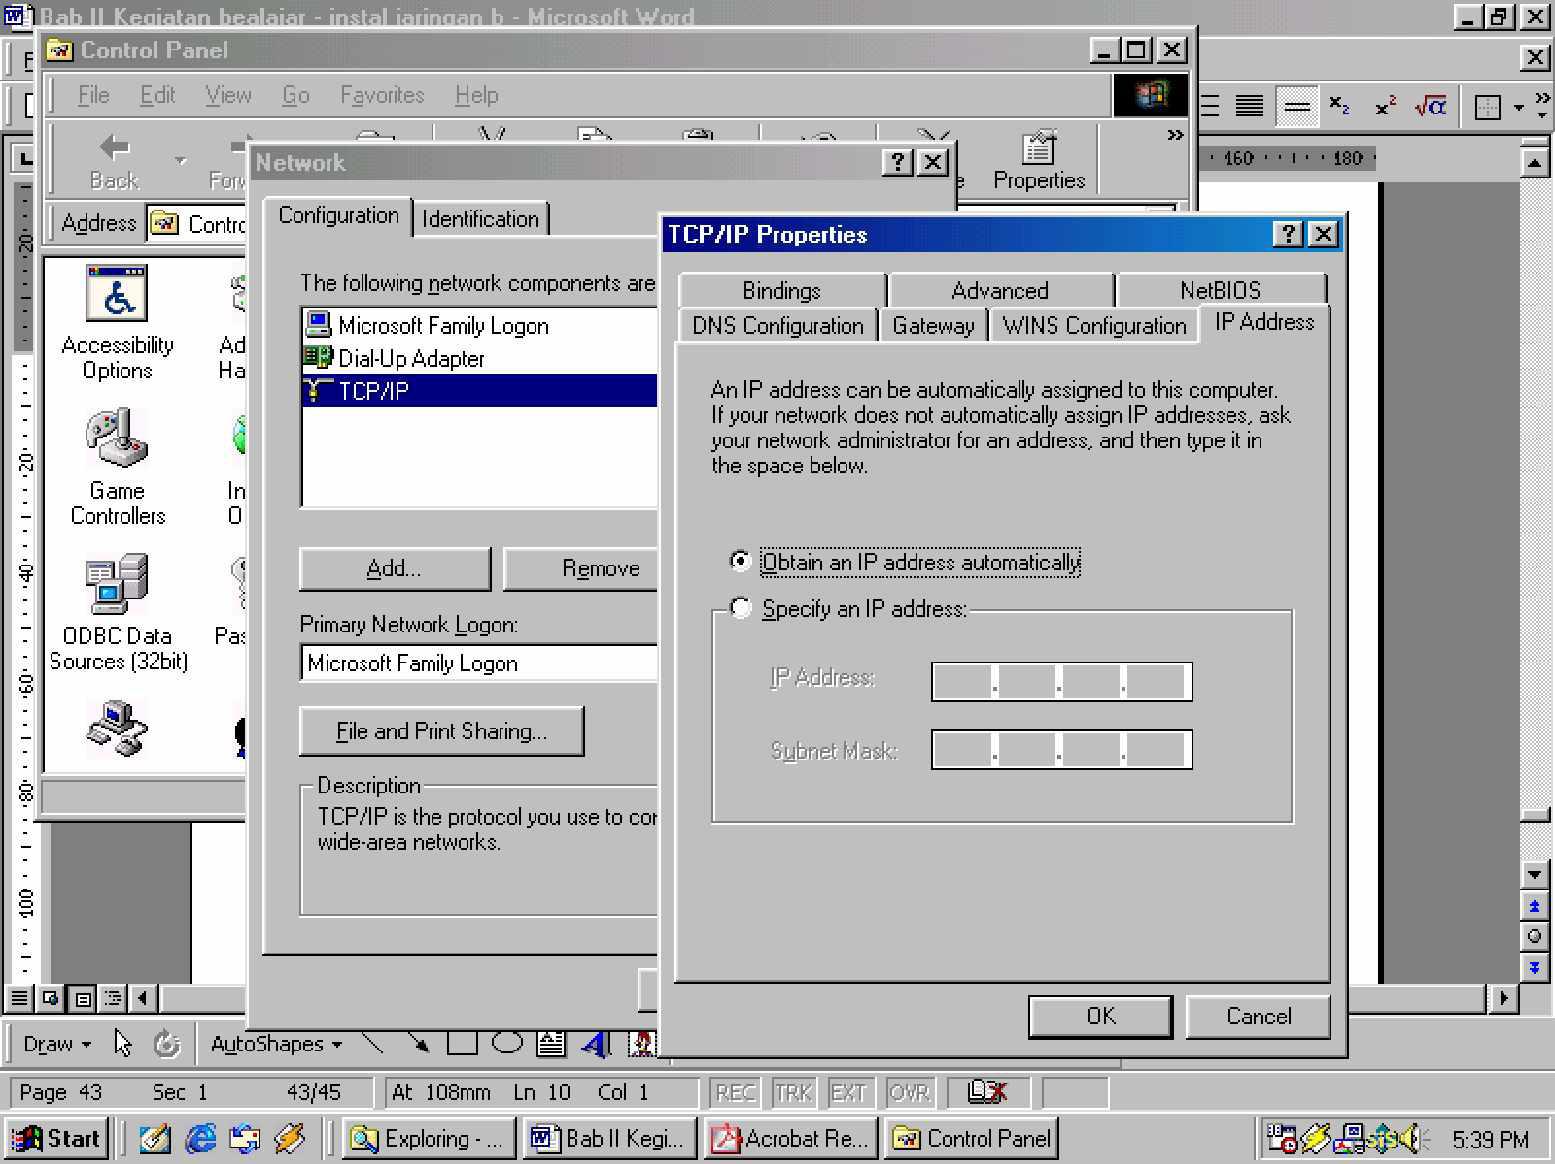Open Equation Editor square-root icon
The width and height of the screenshot is (1555, 1164).
click(1431, 105)
